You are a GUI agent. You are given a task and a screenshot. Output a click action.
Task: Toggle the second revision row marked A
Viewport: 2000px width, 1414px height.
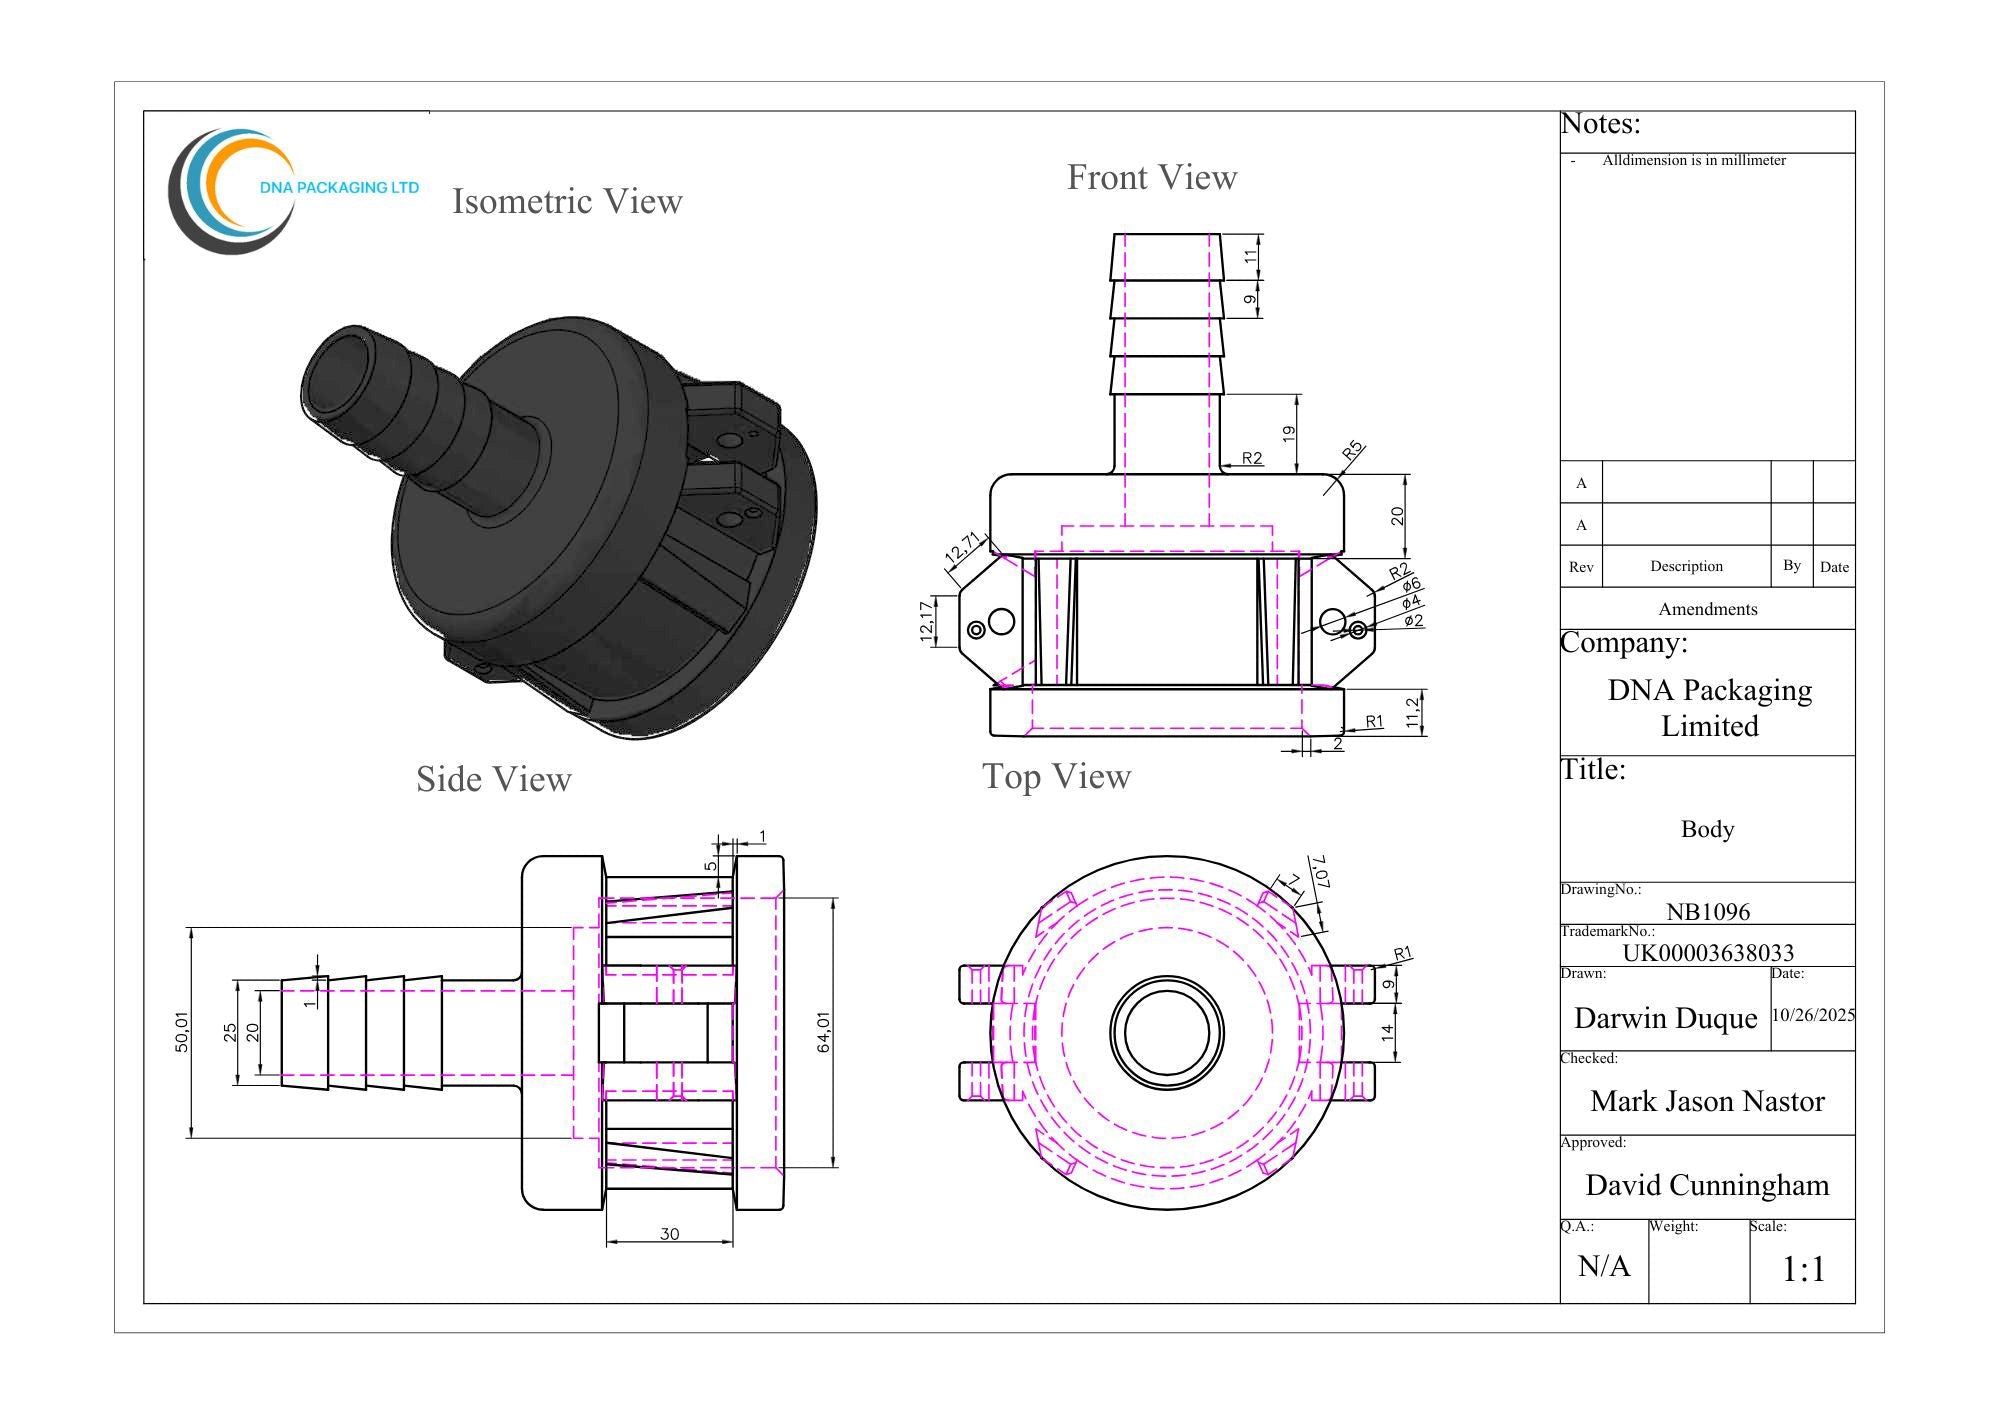click(1580, 524)
